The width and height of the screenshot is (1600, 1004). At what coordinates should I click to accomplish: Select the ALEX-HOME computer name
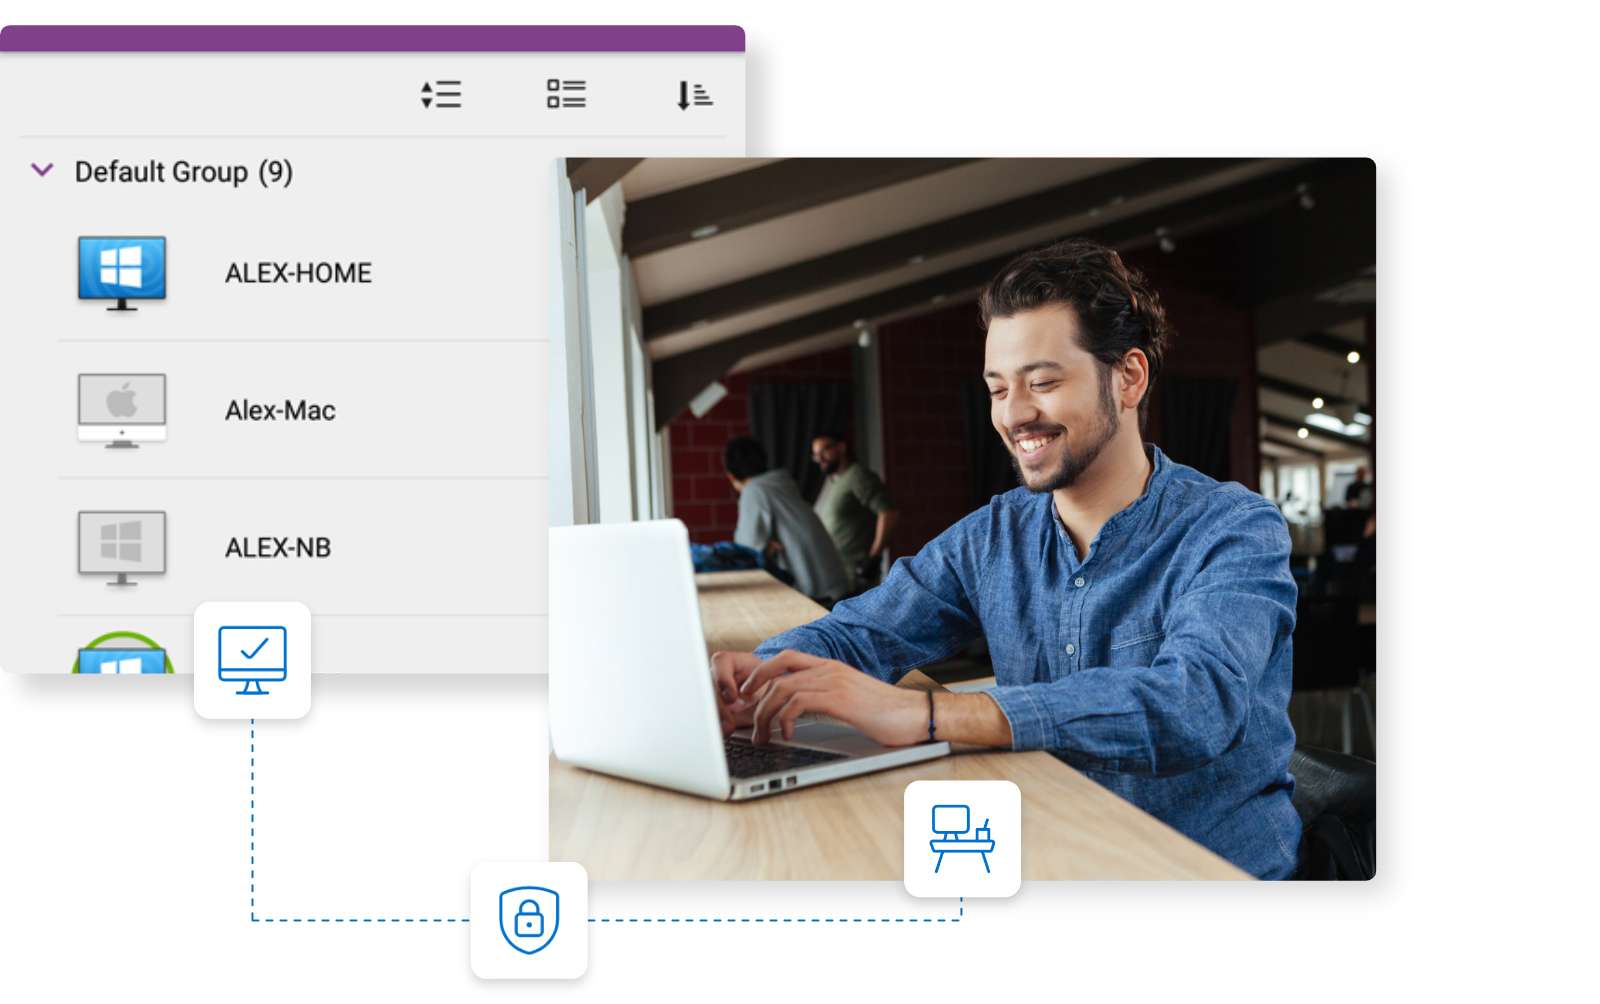click(298, 273)
